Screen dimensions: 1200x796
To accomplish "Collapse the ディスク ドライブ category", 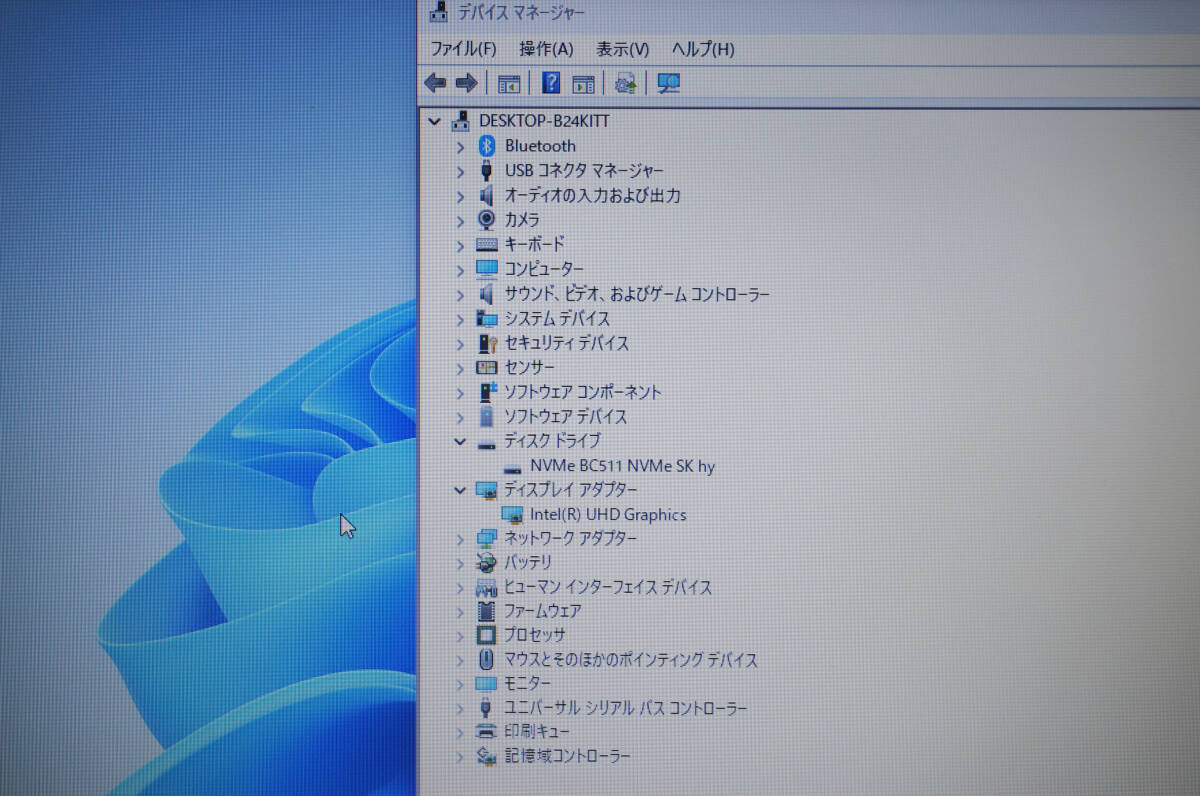I will pyautogui.click(x=460, y=441).
